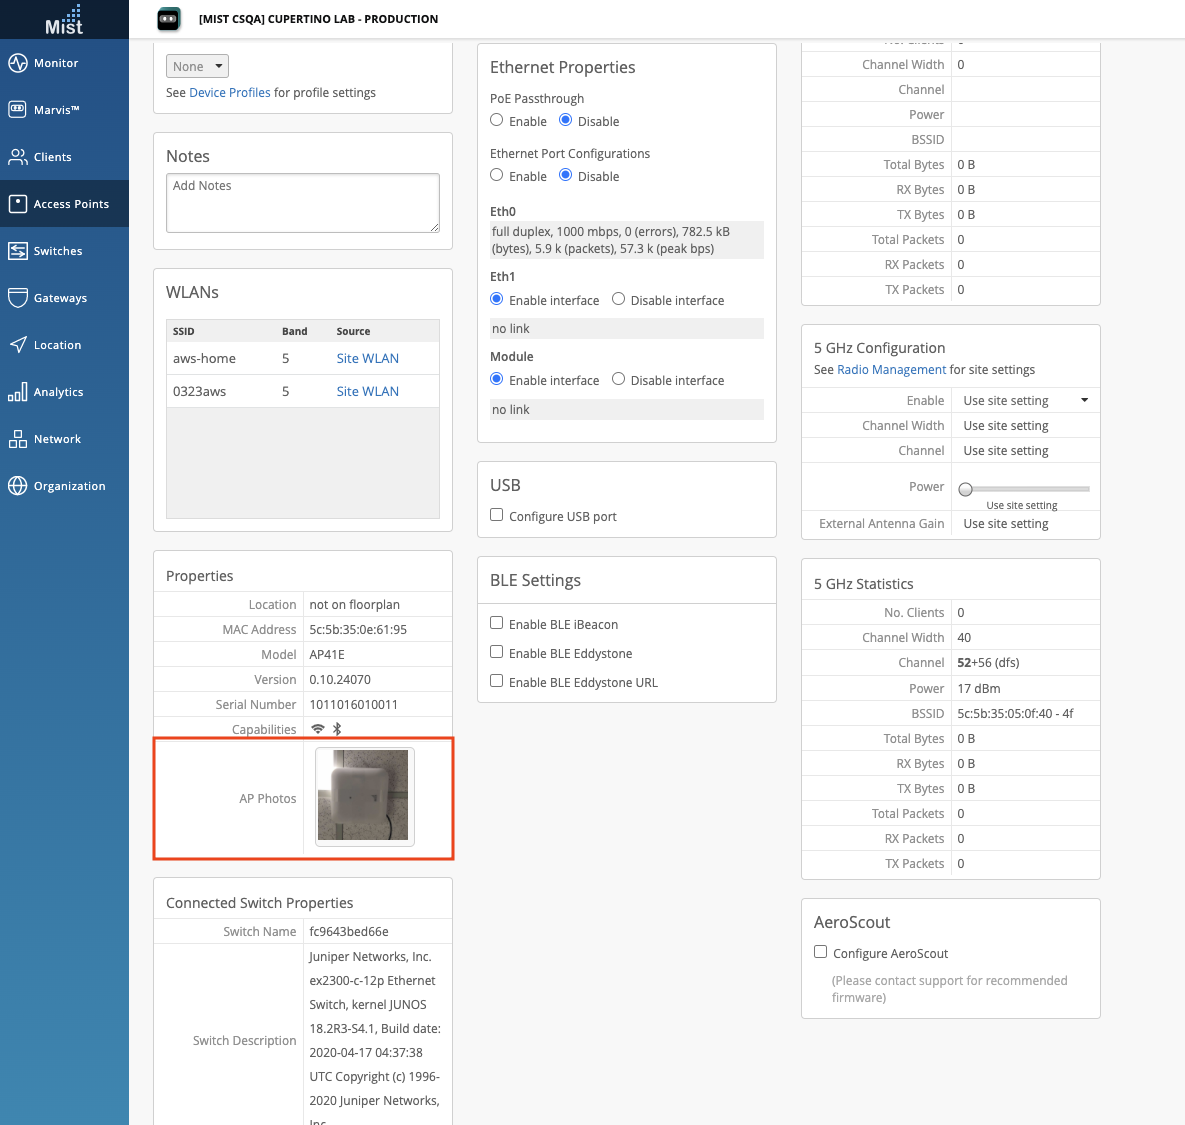The image size is (1185, 1125).
Task: Click channel value 52+56 (dfs)
Action: tap(988, 663)
